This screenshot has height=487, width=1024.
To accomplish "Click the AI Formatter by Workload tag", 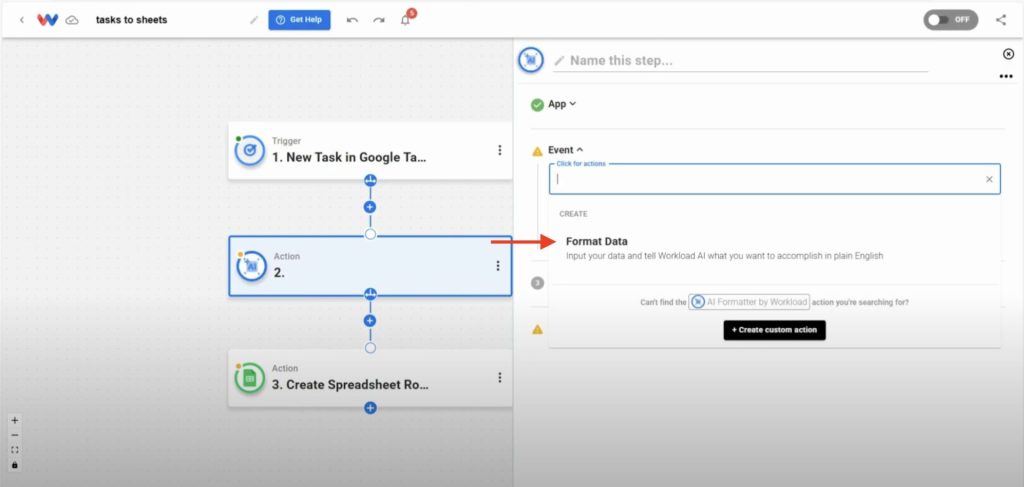I will point(749,302).
